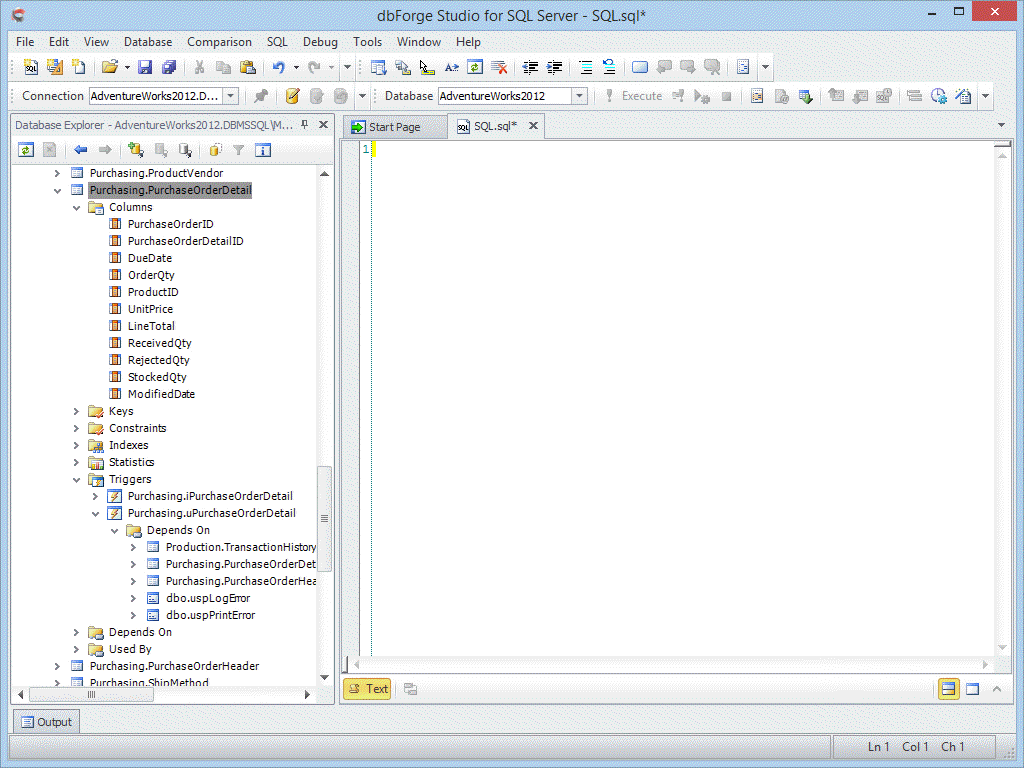The image size is (1024, 768).
Task: Click the Output button at bottom
Action: 46,722
